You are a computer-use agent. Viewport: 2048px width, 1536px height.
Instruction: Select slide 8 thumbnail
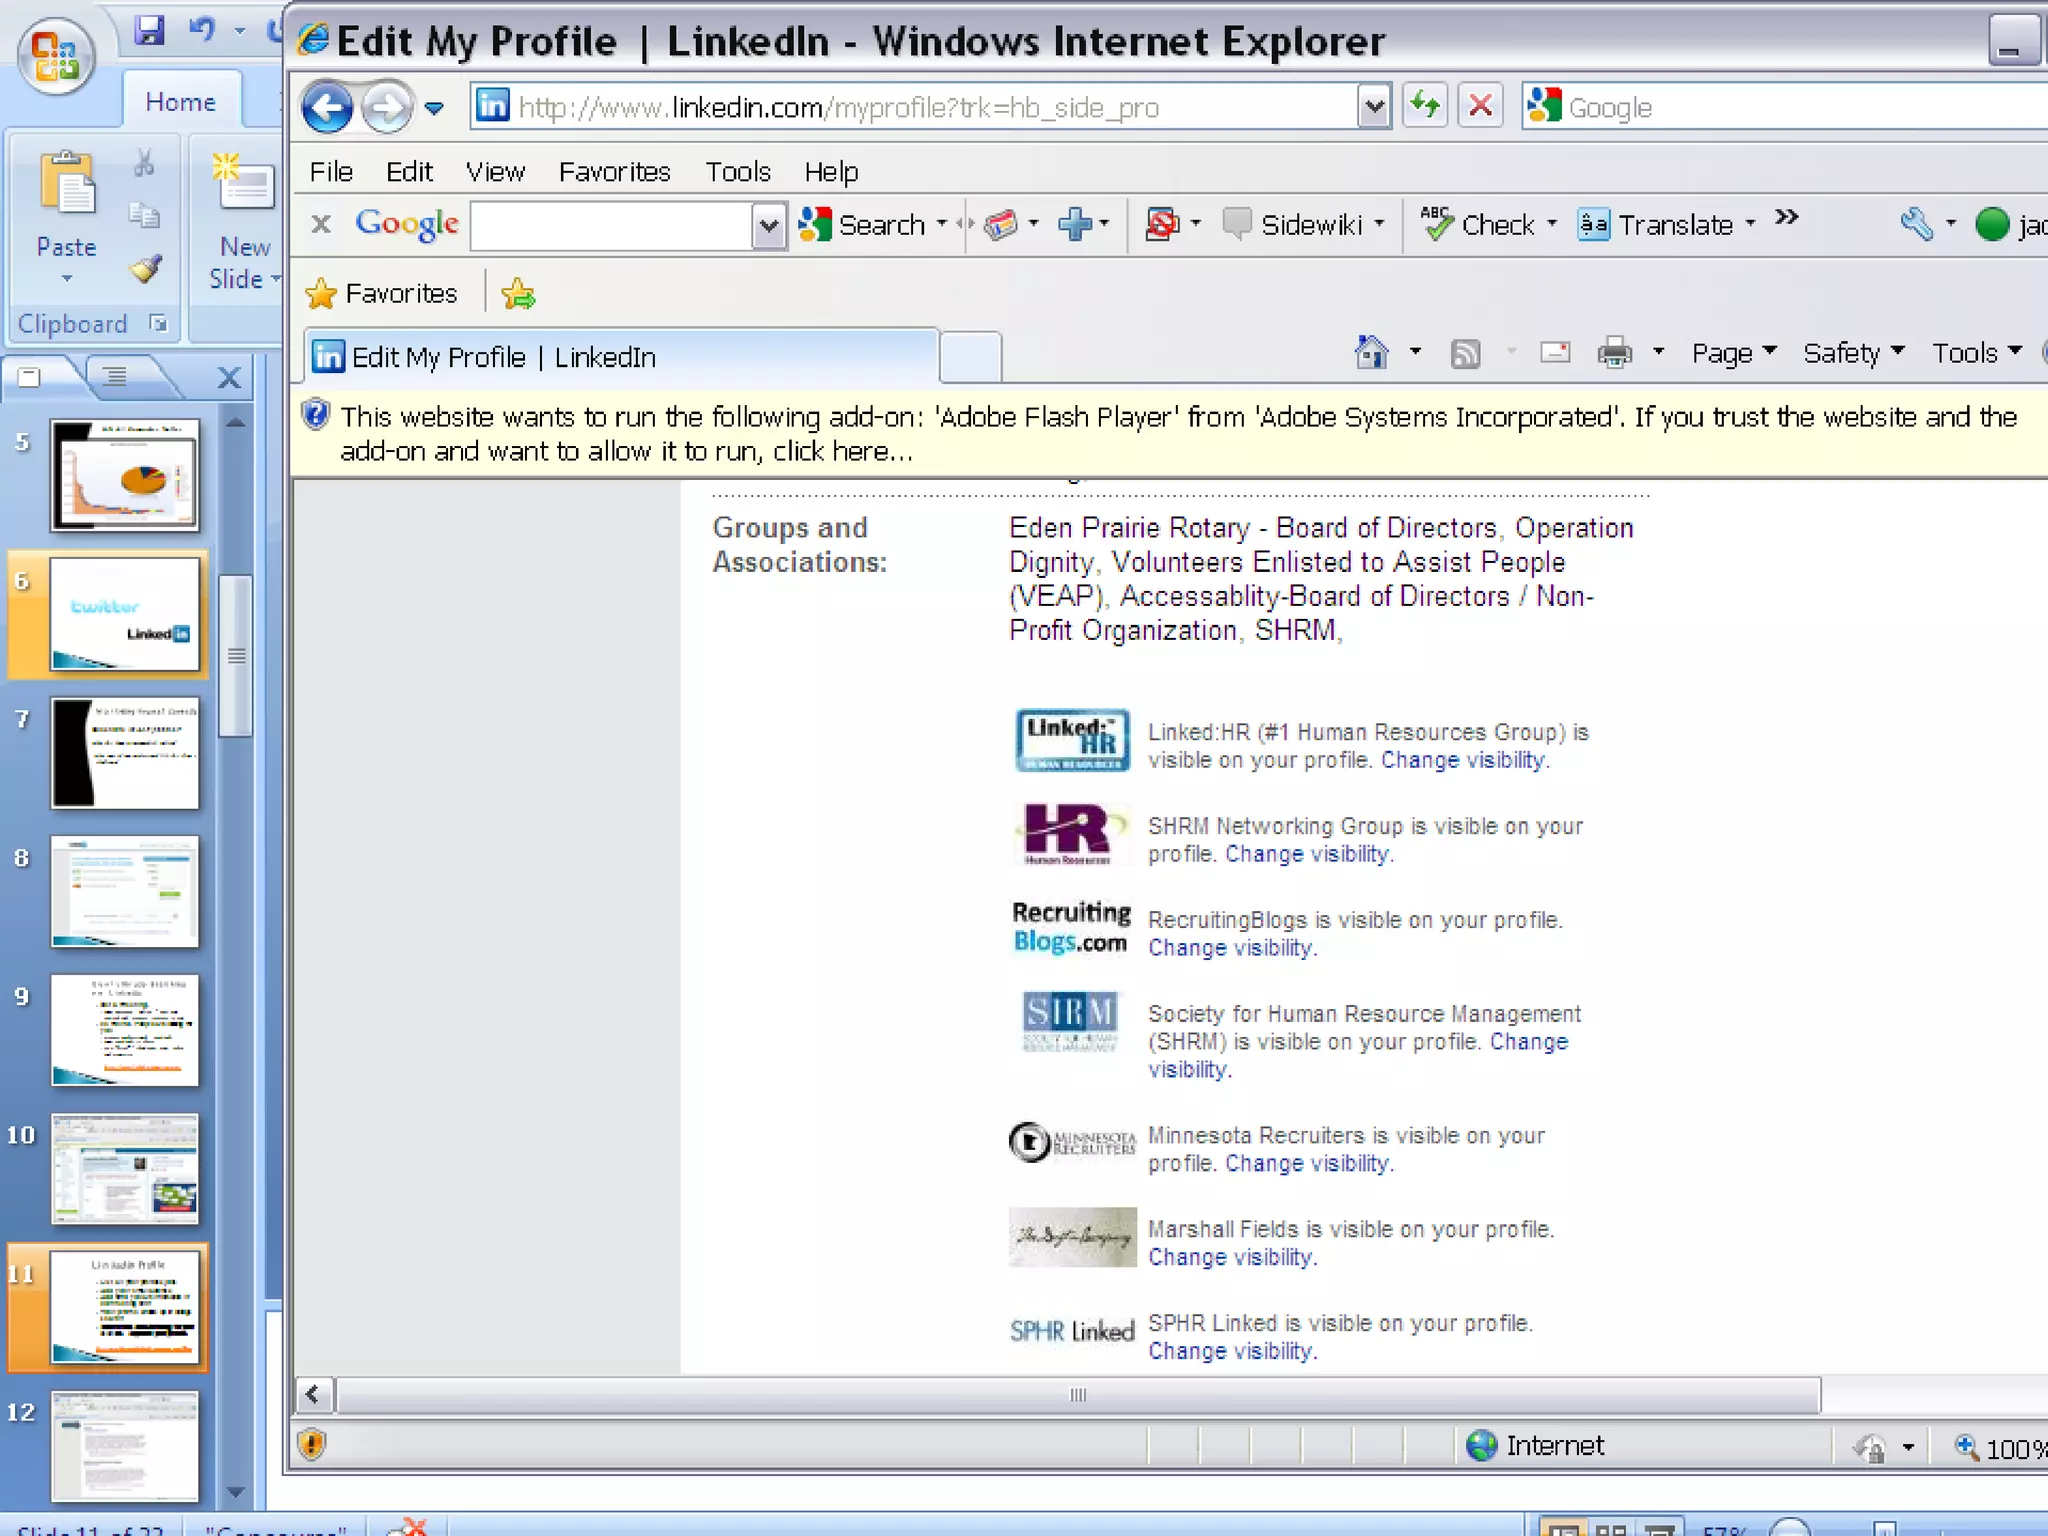125,891
